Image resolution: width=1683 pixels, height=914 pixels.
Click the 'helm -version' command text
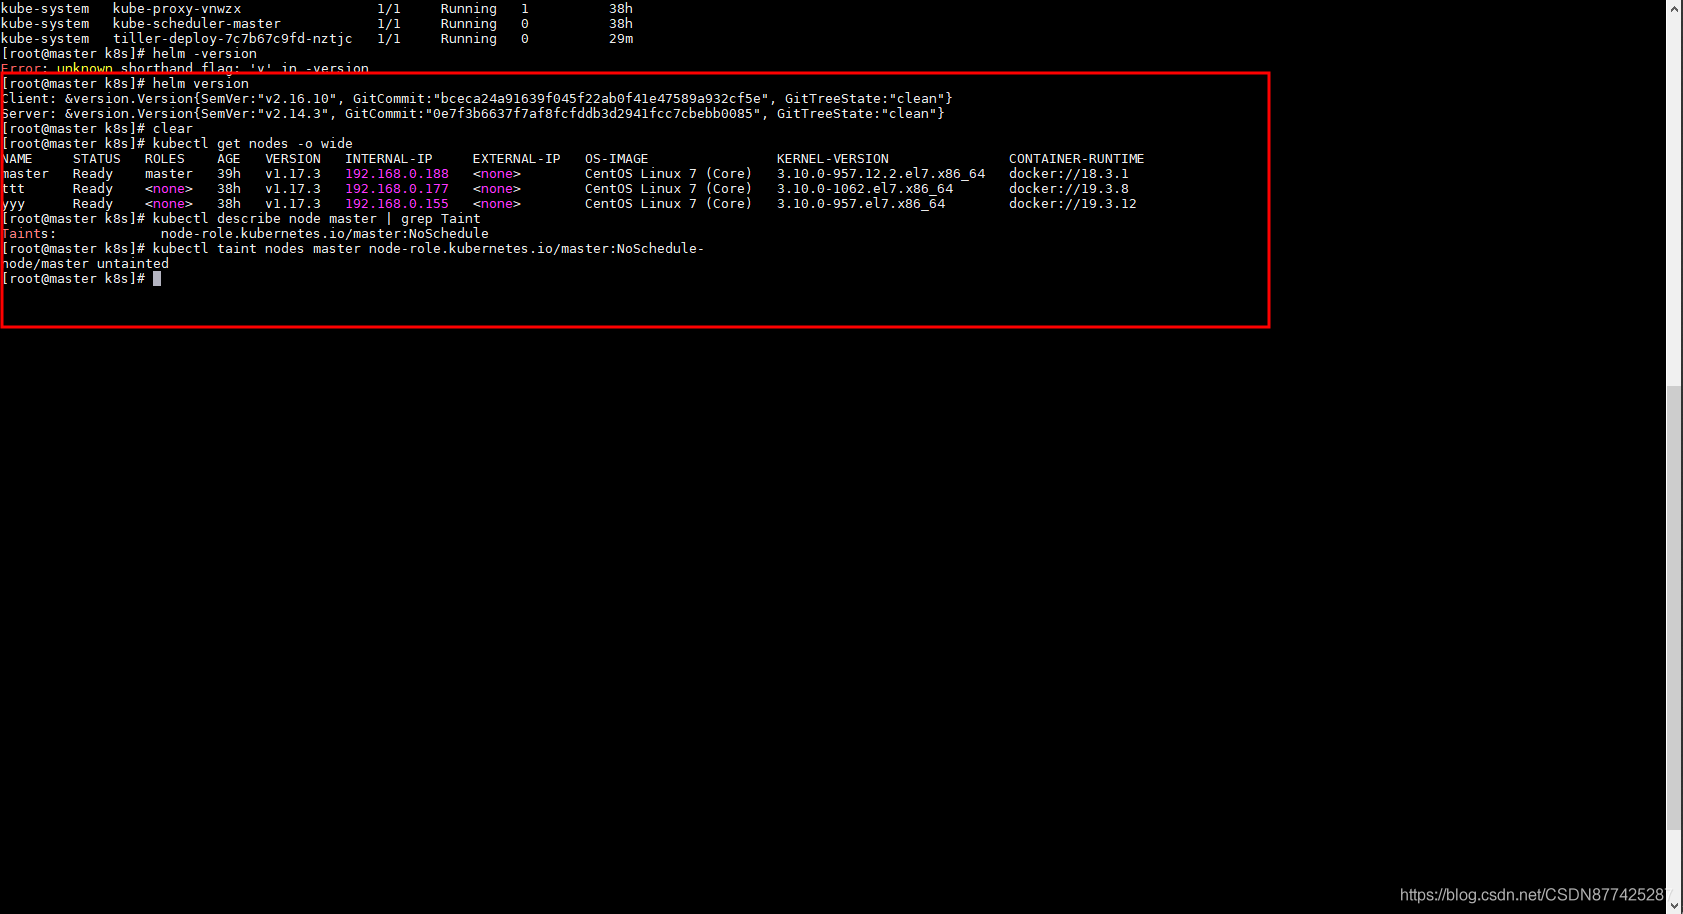pos(205,54)
